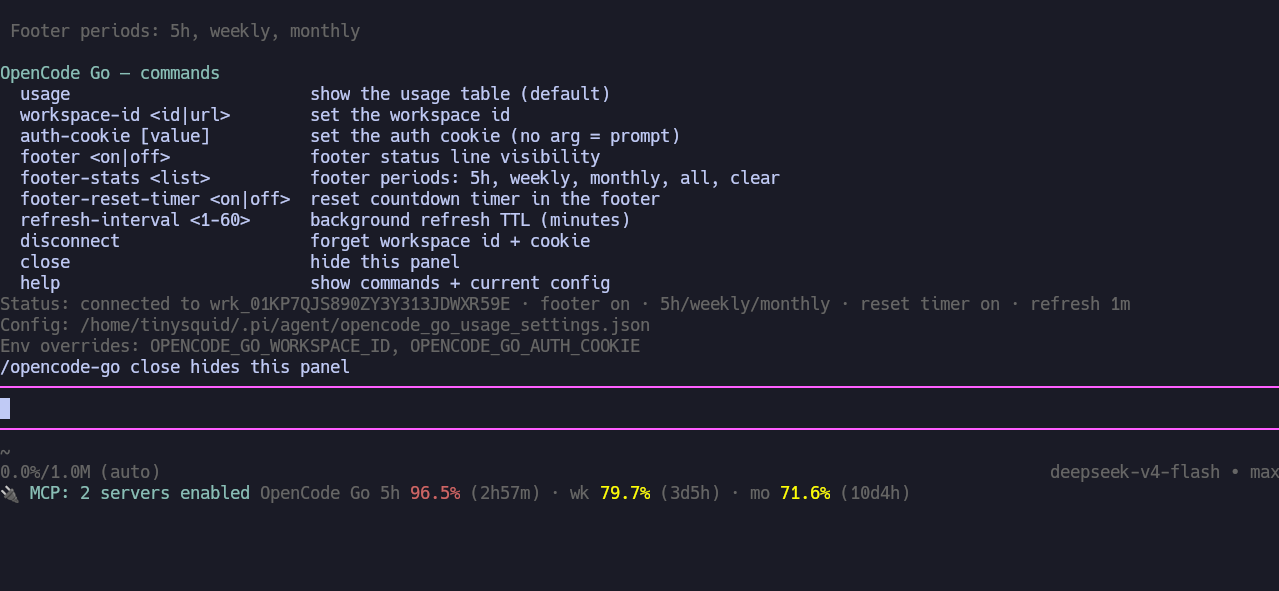
Task: Click the 'Env overrides' line
Action: point(320,346)
